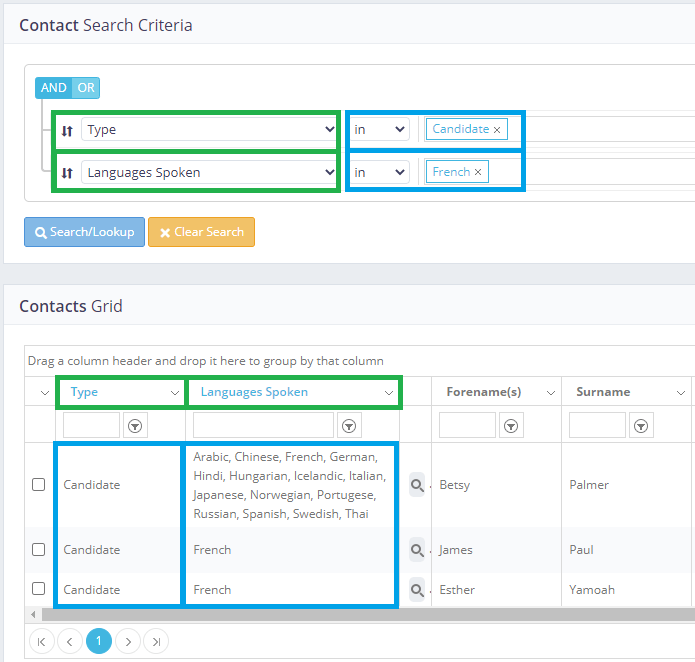The width and height of the screenshot is (695, 662).
Task: Click the horizontal scrollbar left arrow
Action: pos(33,615)
